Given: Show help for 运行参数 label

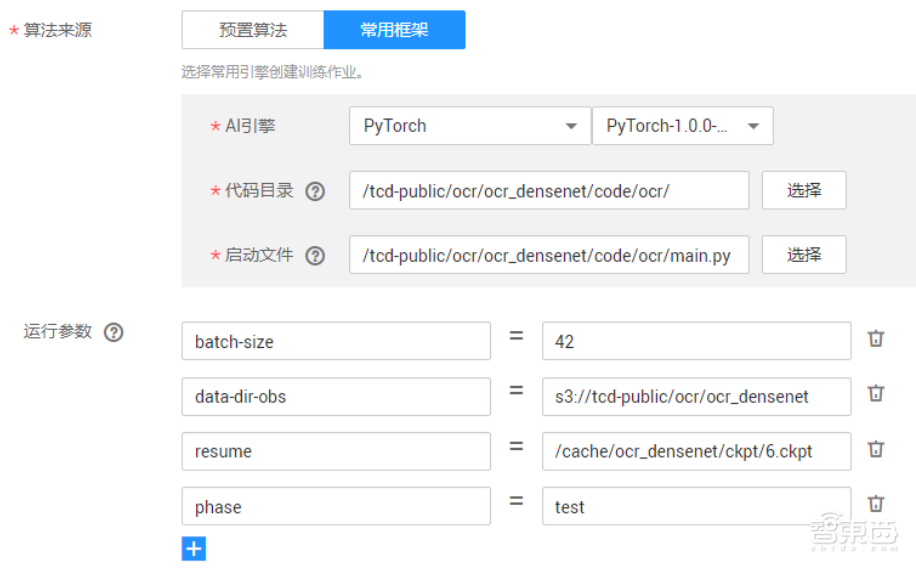Looking at the screenshot, I should (114, 332).
